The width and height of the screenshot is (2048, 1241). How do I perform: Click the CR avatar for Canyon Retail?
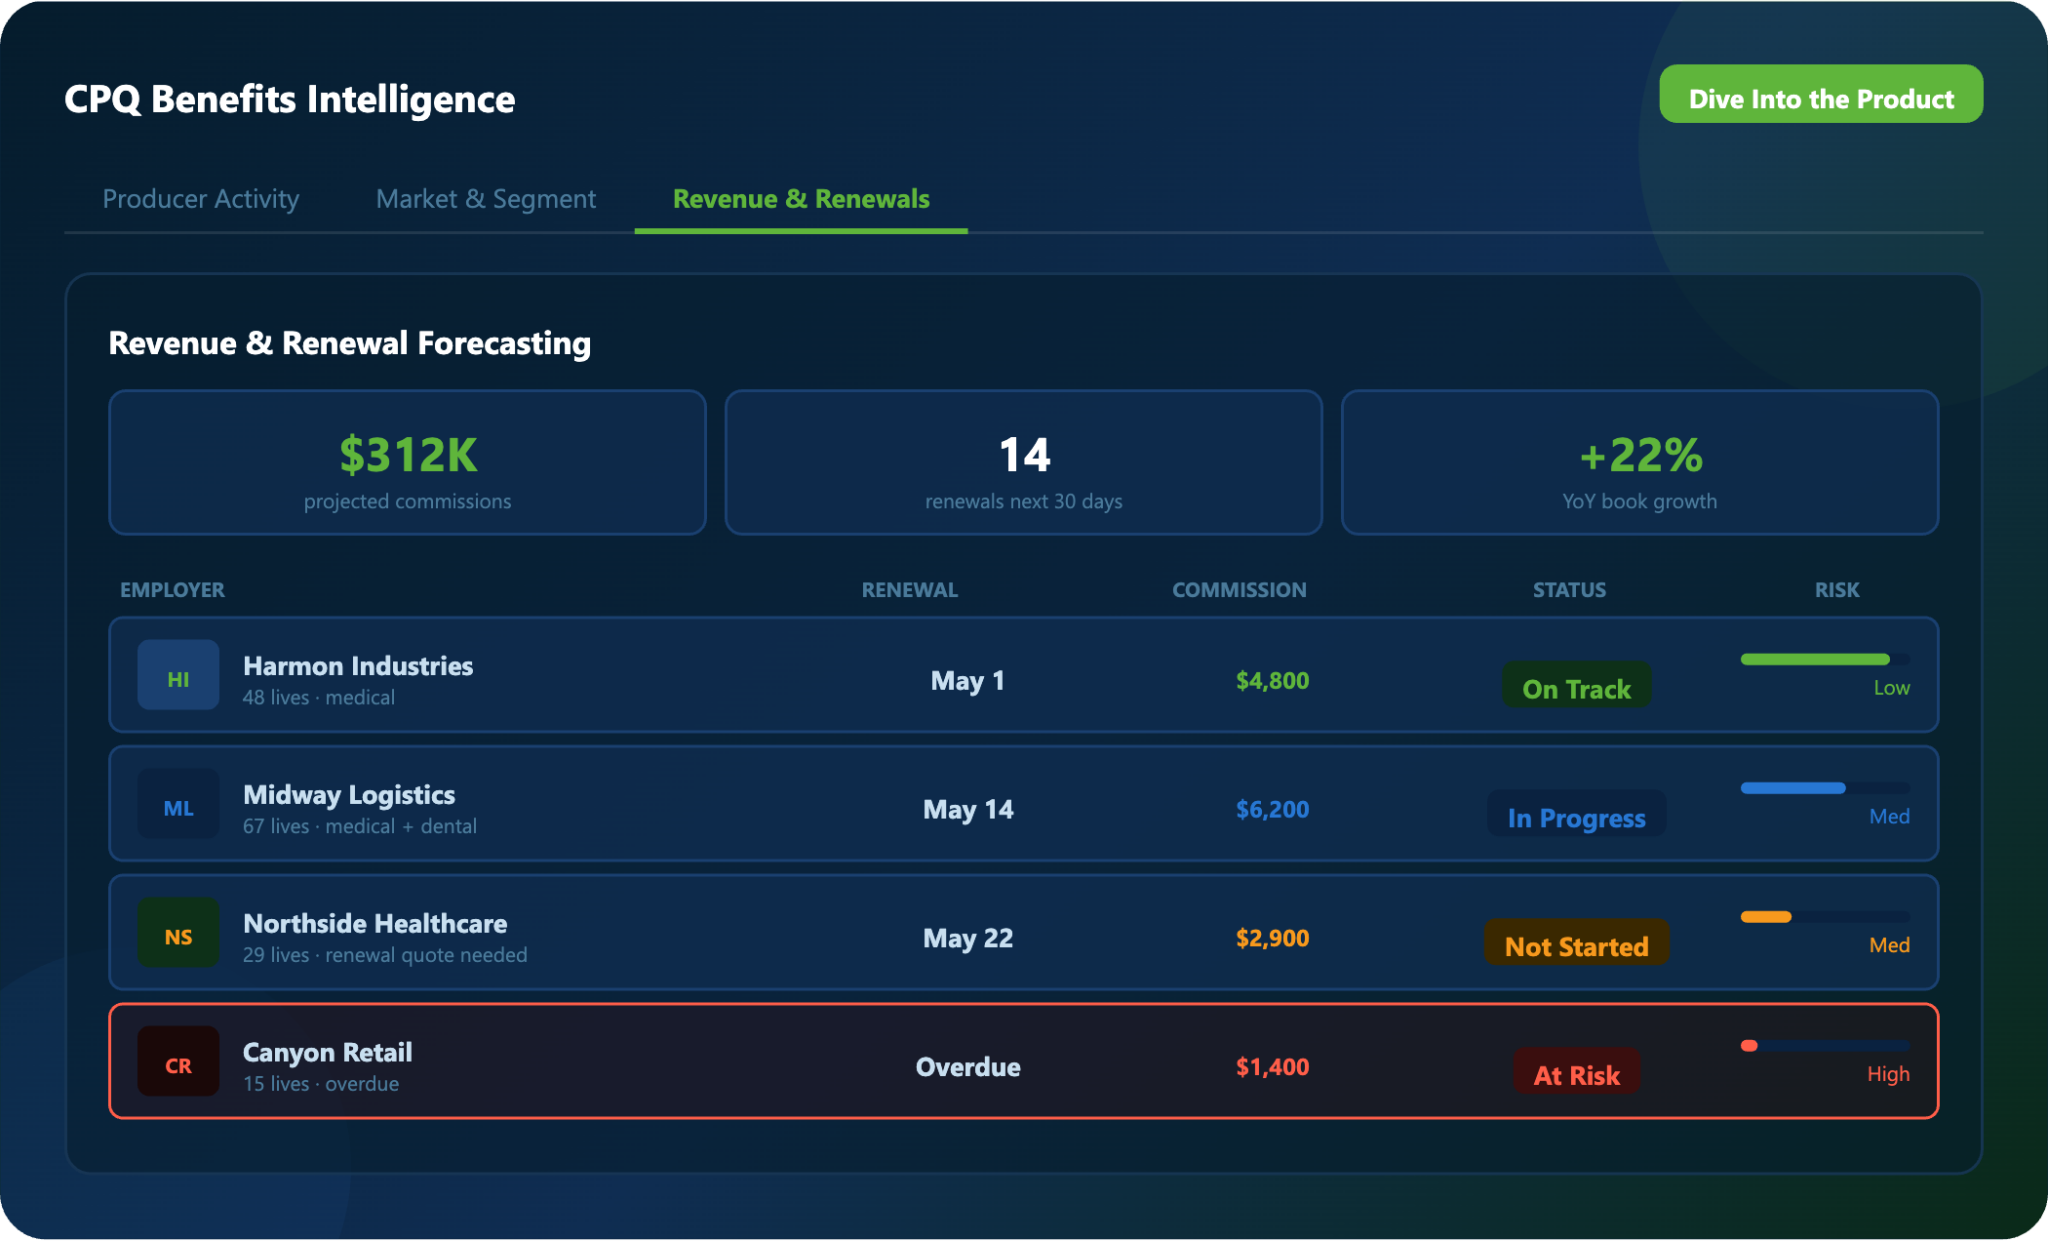[178, 1061]
